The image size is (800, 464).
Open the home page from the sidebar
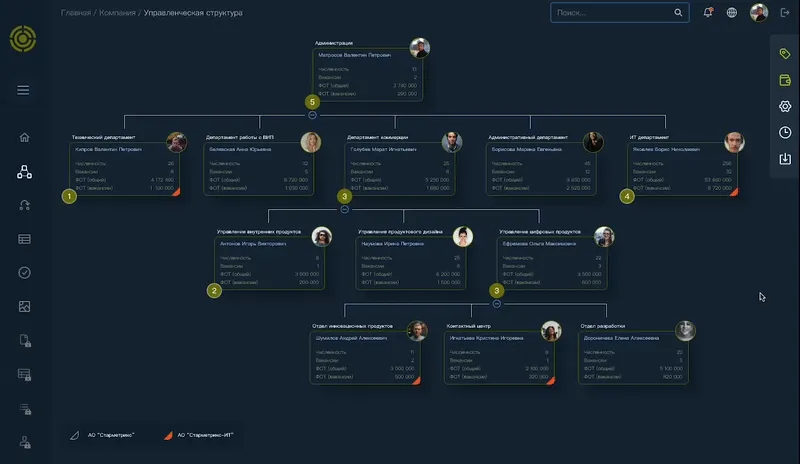[24, 137]
